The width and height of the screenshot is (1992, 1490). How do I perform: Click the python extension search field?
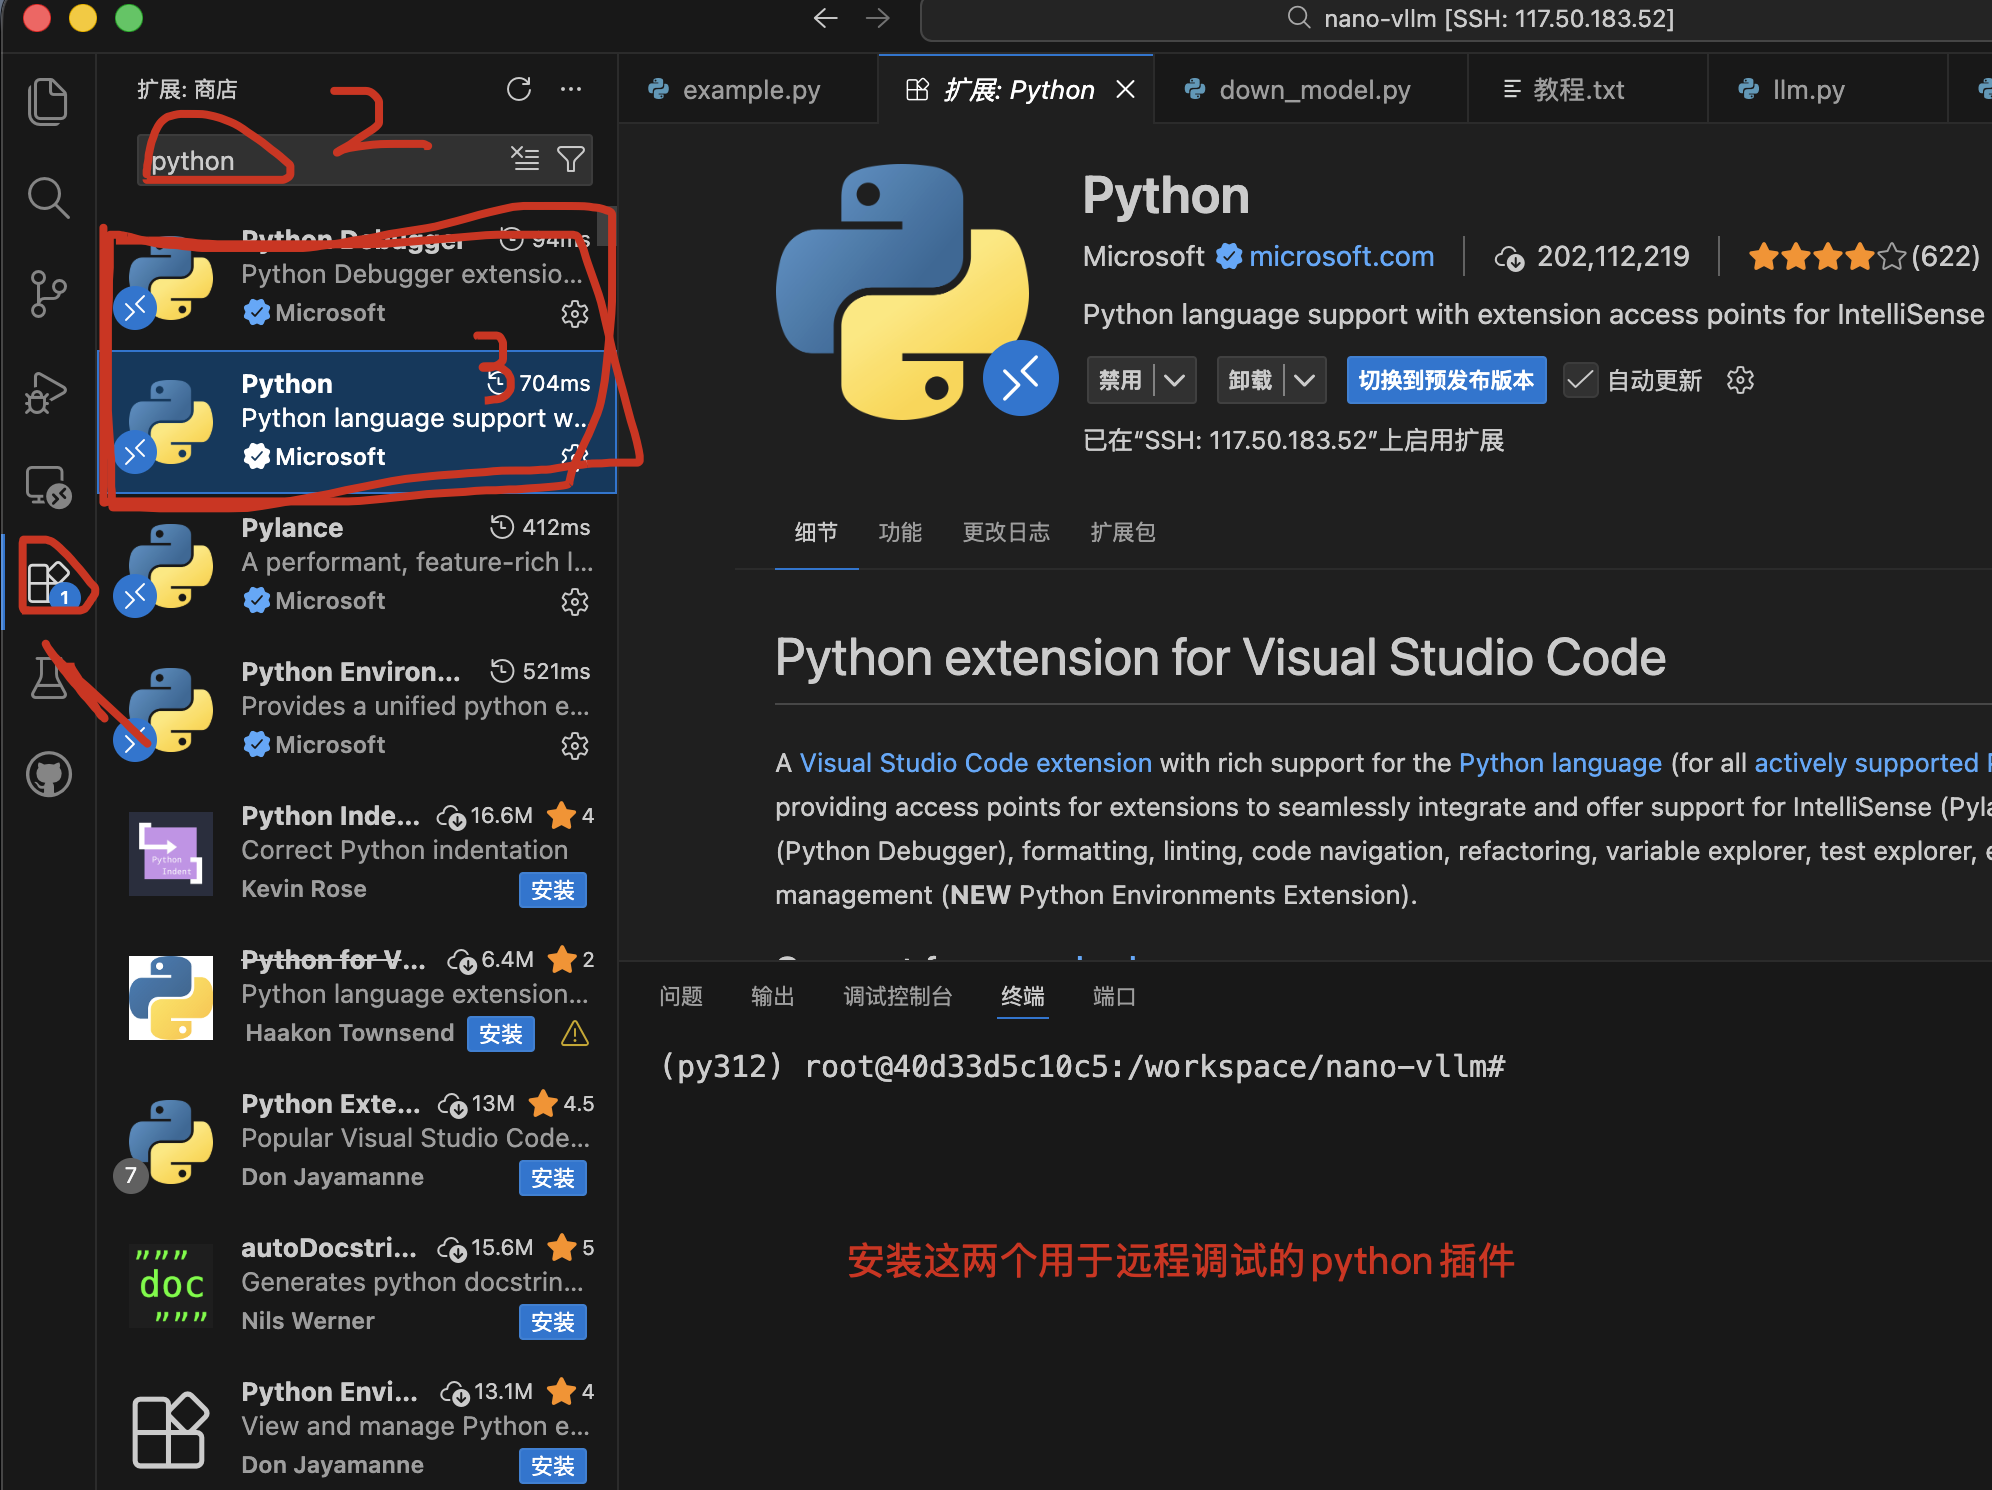pyautogui.click(x=320, y=160)
